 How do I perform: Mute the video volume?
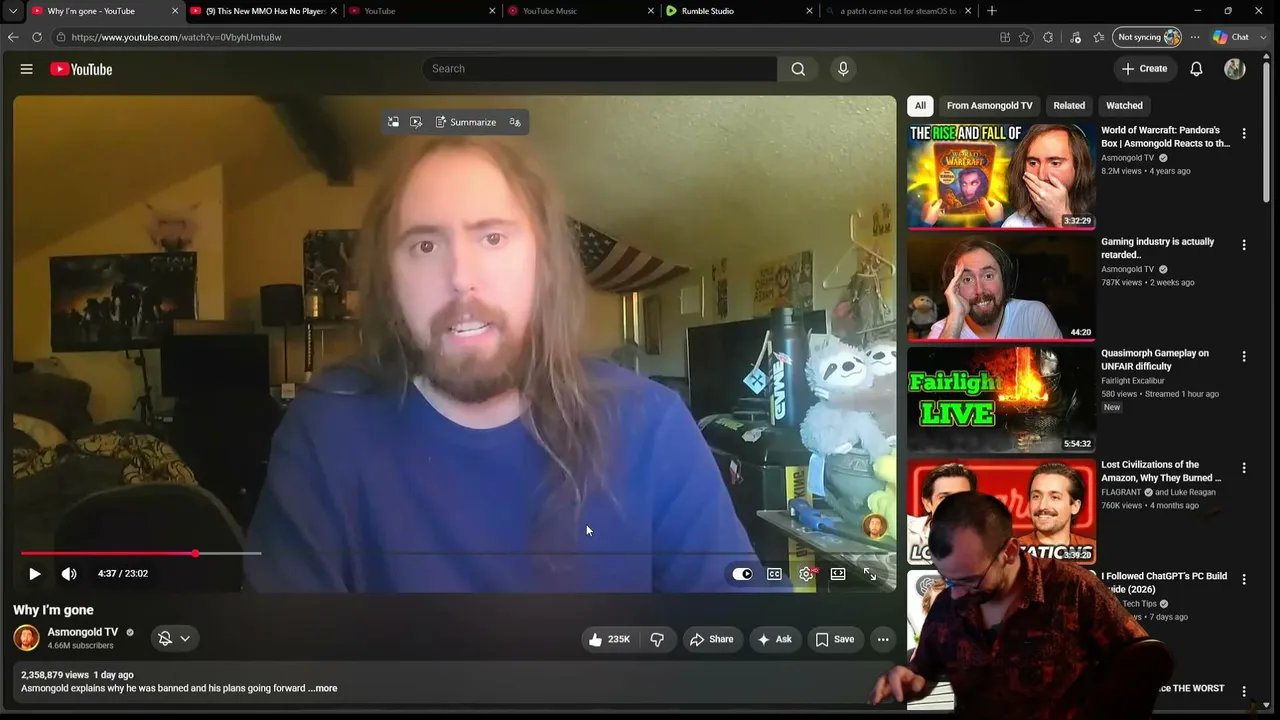click(x=69, y=574)
